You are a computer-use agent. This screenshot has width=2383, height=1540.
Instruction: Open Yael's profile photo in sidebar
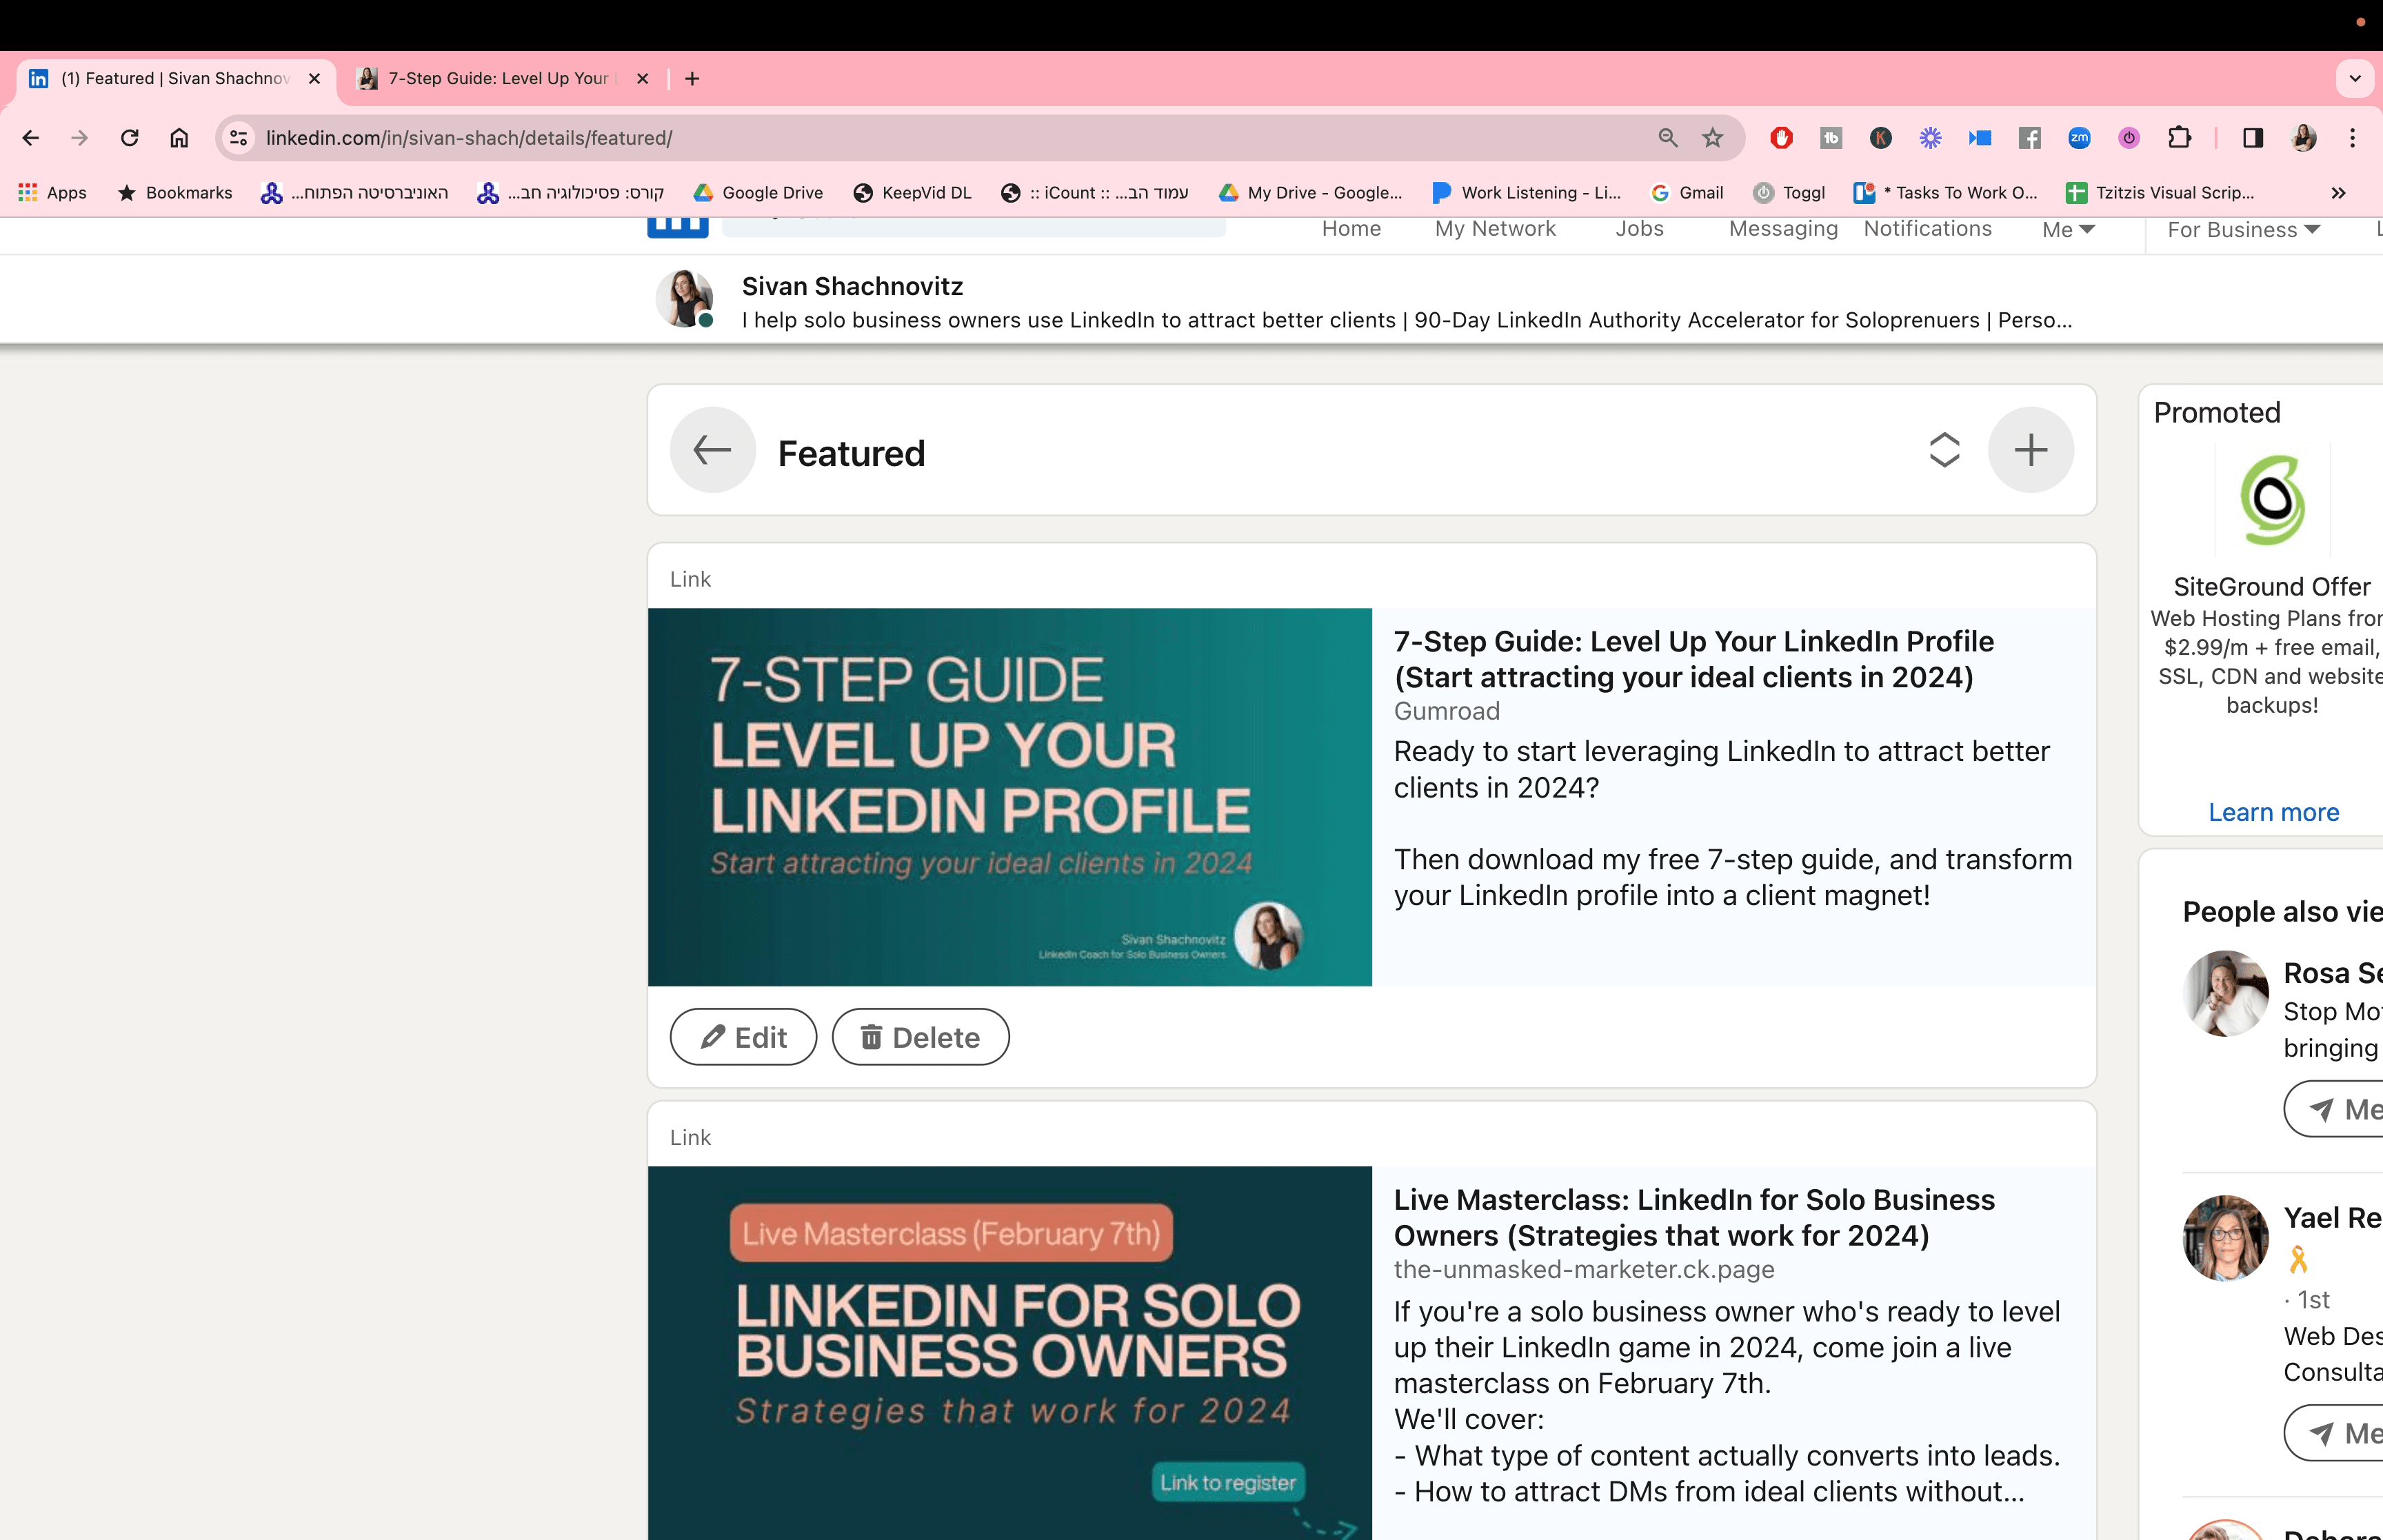[x=2225, y=1238]
